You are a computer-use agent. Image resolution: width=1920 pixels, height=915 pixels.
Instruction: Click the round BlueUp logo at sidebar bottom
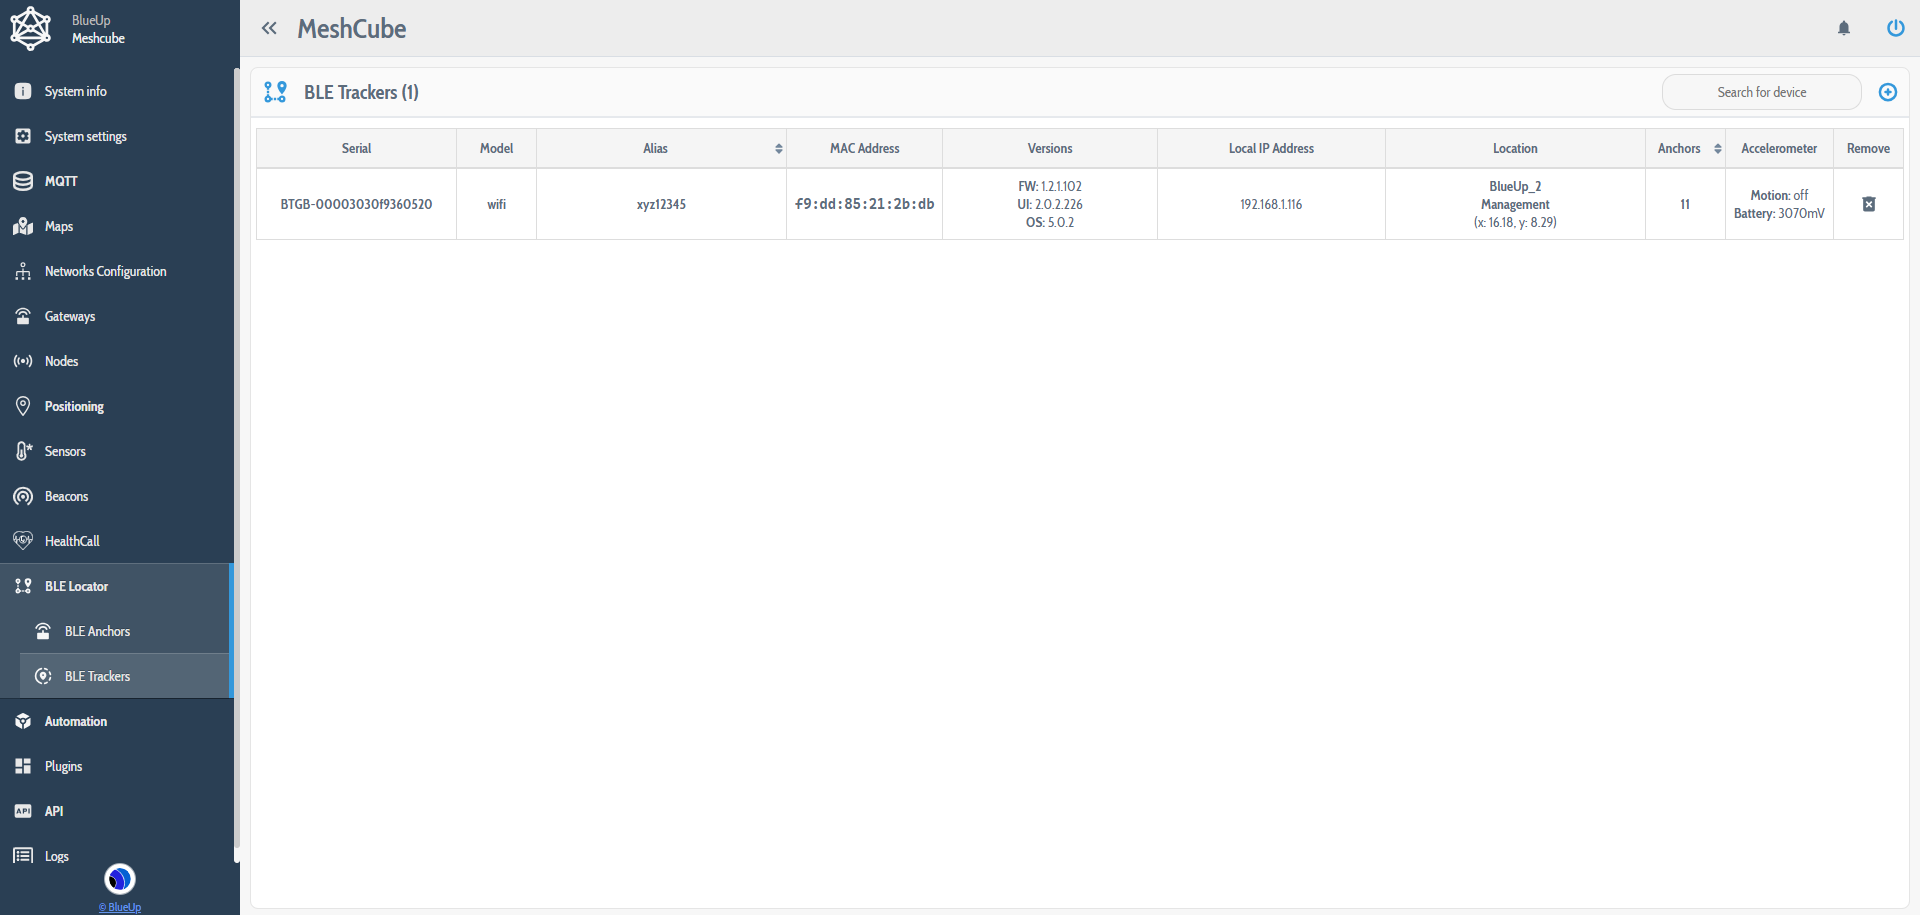click(x=120, y=879)
